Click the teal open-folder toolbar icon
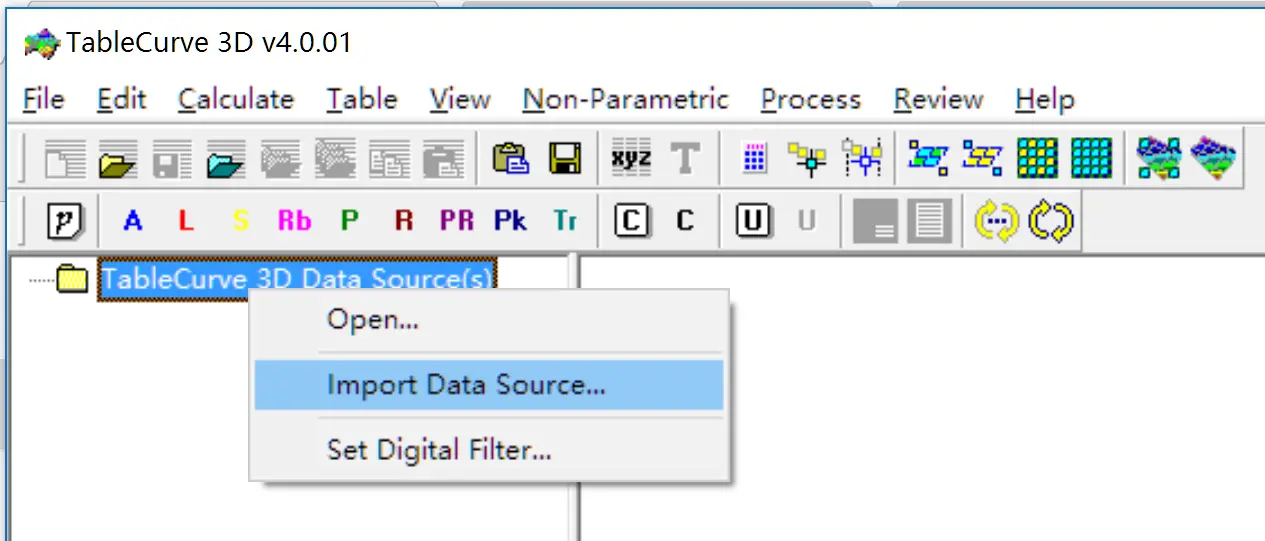 227,159
